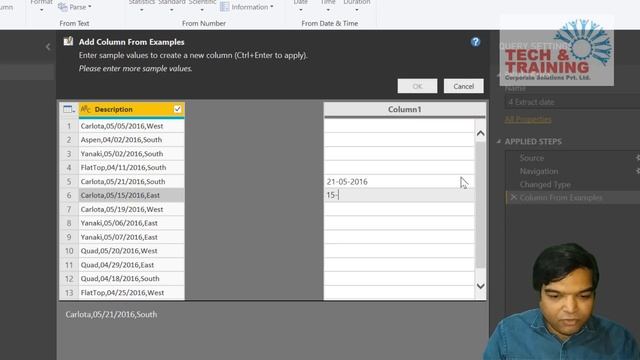Select row 'Quad,05/20/2016,West'
The image size is (640, 360).
(x=131, y=251)
